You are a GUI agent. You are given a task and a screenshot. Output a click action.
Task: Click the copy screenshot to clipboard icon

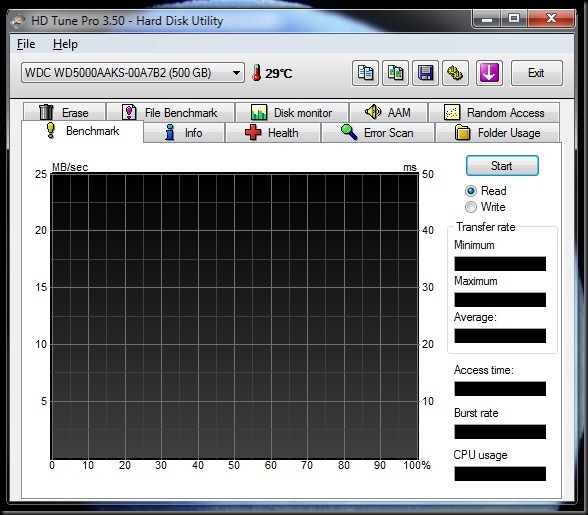[x=395, y=73]
